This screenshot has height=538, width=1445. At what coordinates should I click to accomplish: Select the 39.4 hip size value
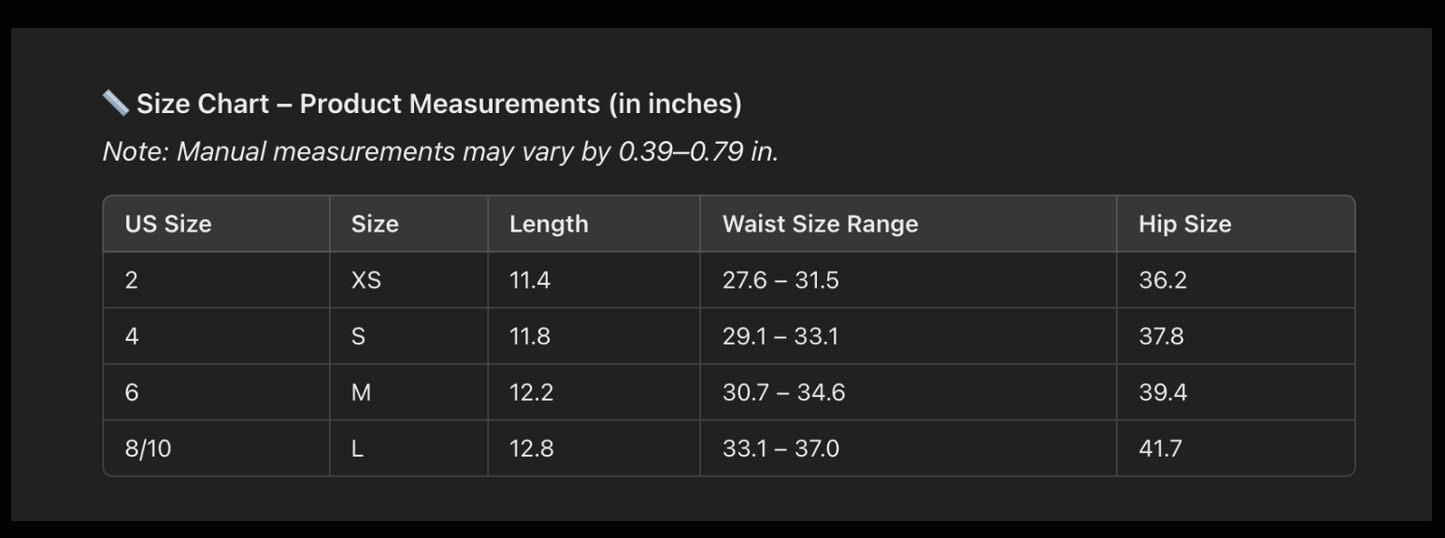tap(1162, 393)
